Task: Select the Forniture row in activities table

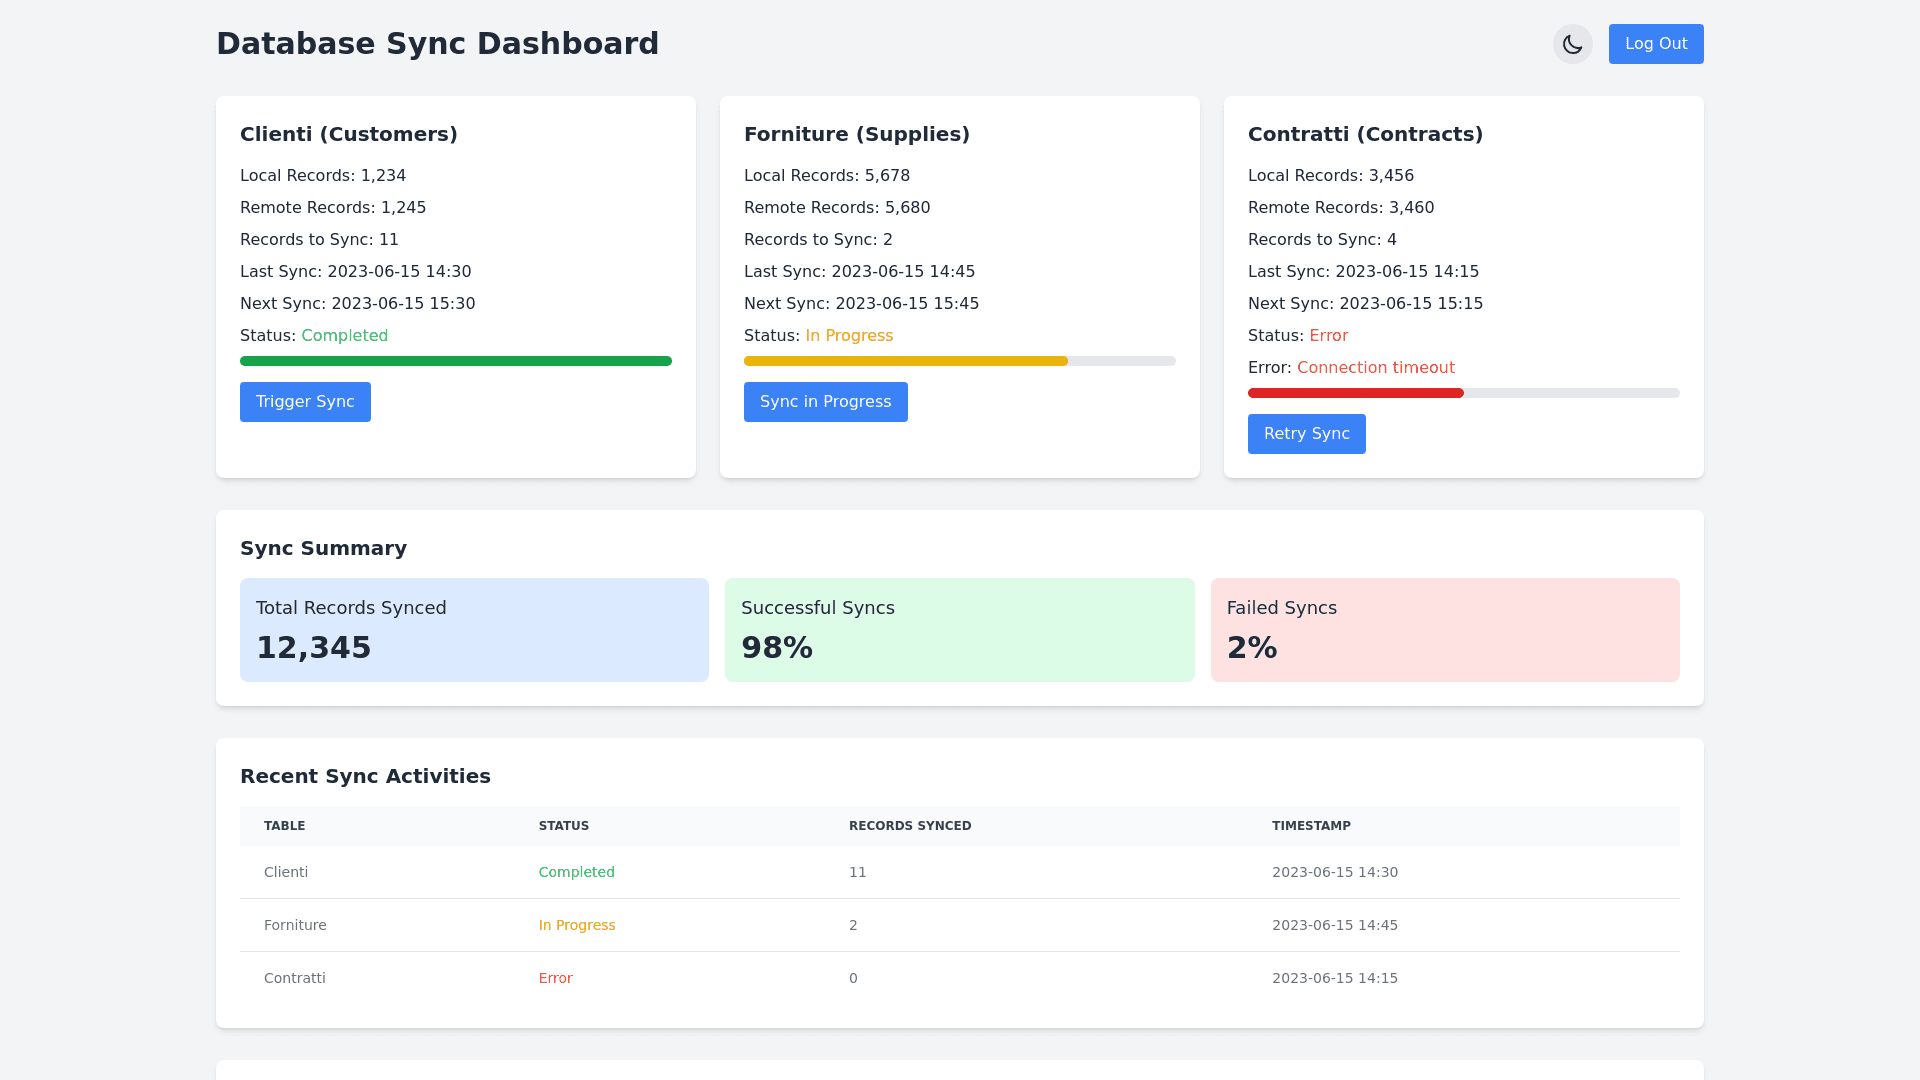Action: click(x=295, y=925)
